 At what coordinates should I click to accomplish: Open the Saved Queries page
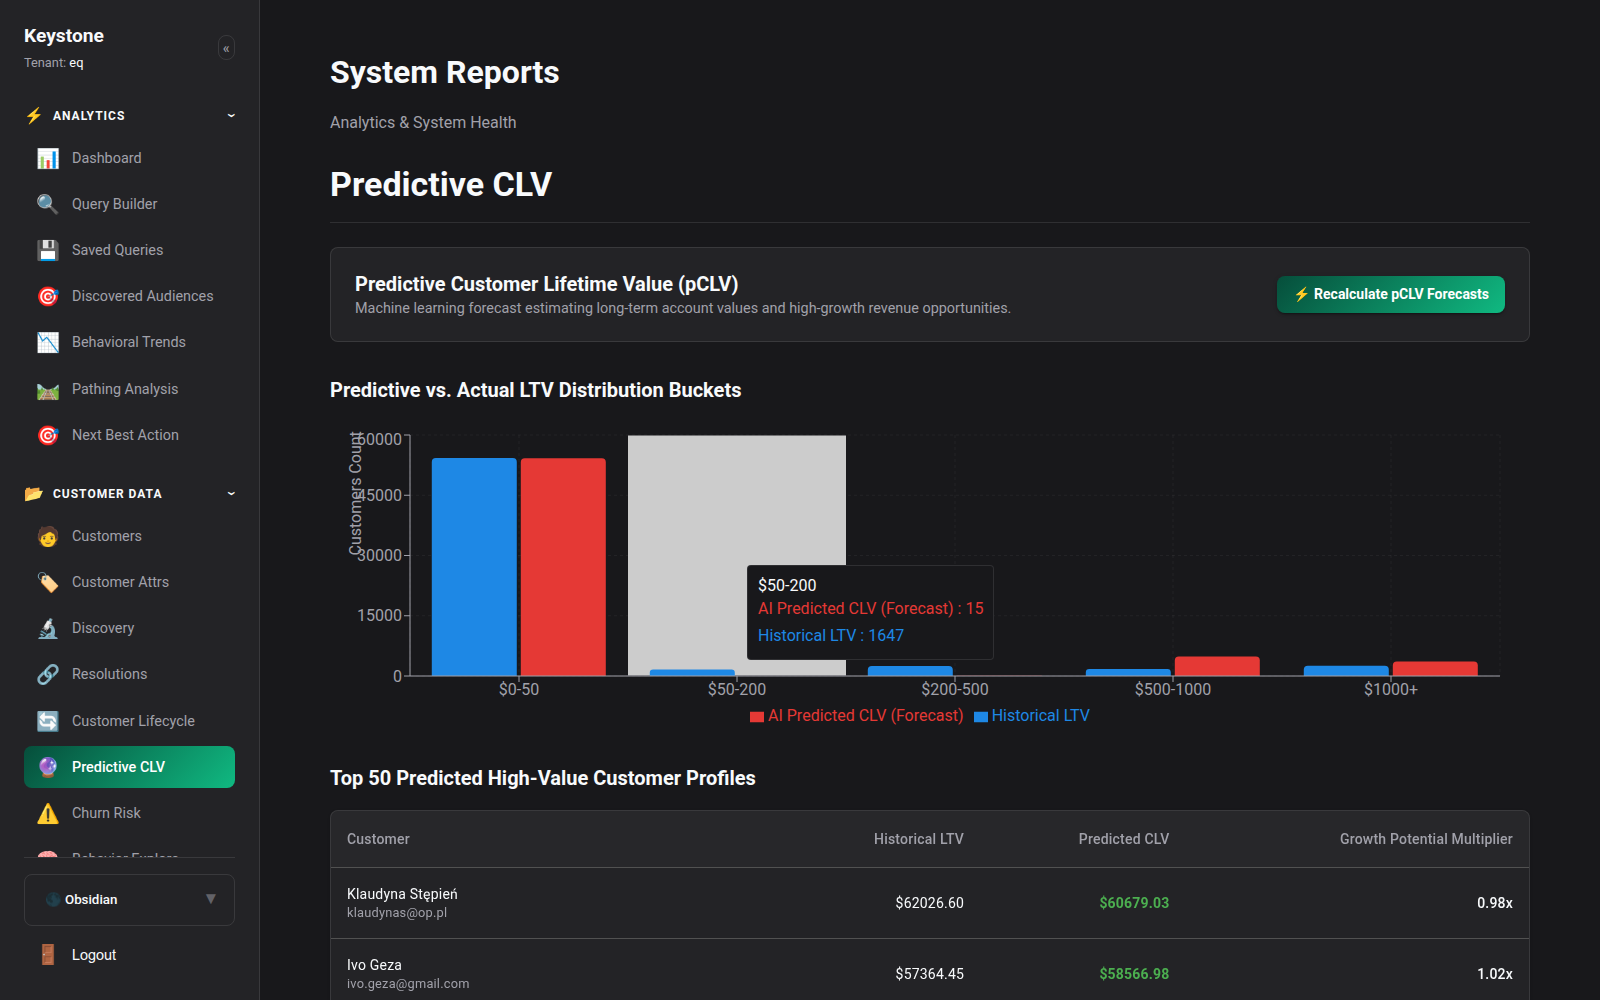click(x=129, y=250)
